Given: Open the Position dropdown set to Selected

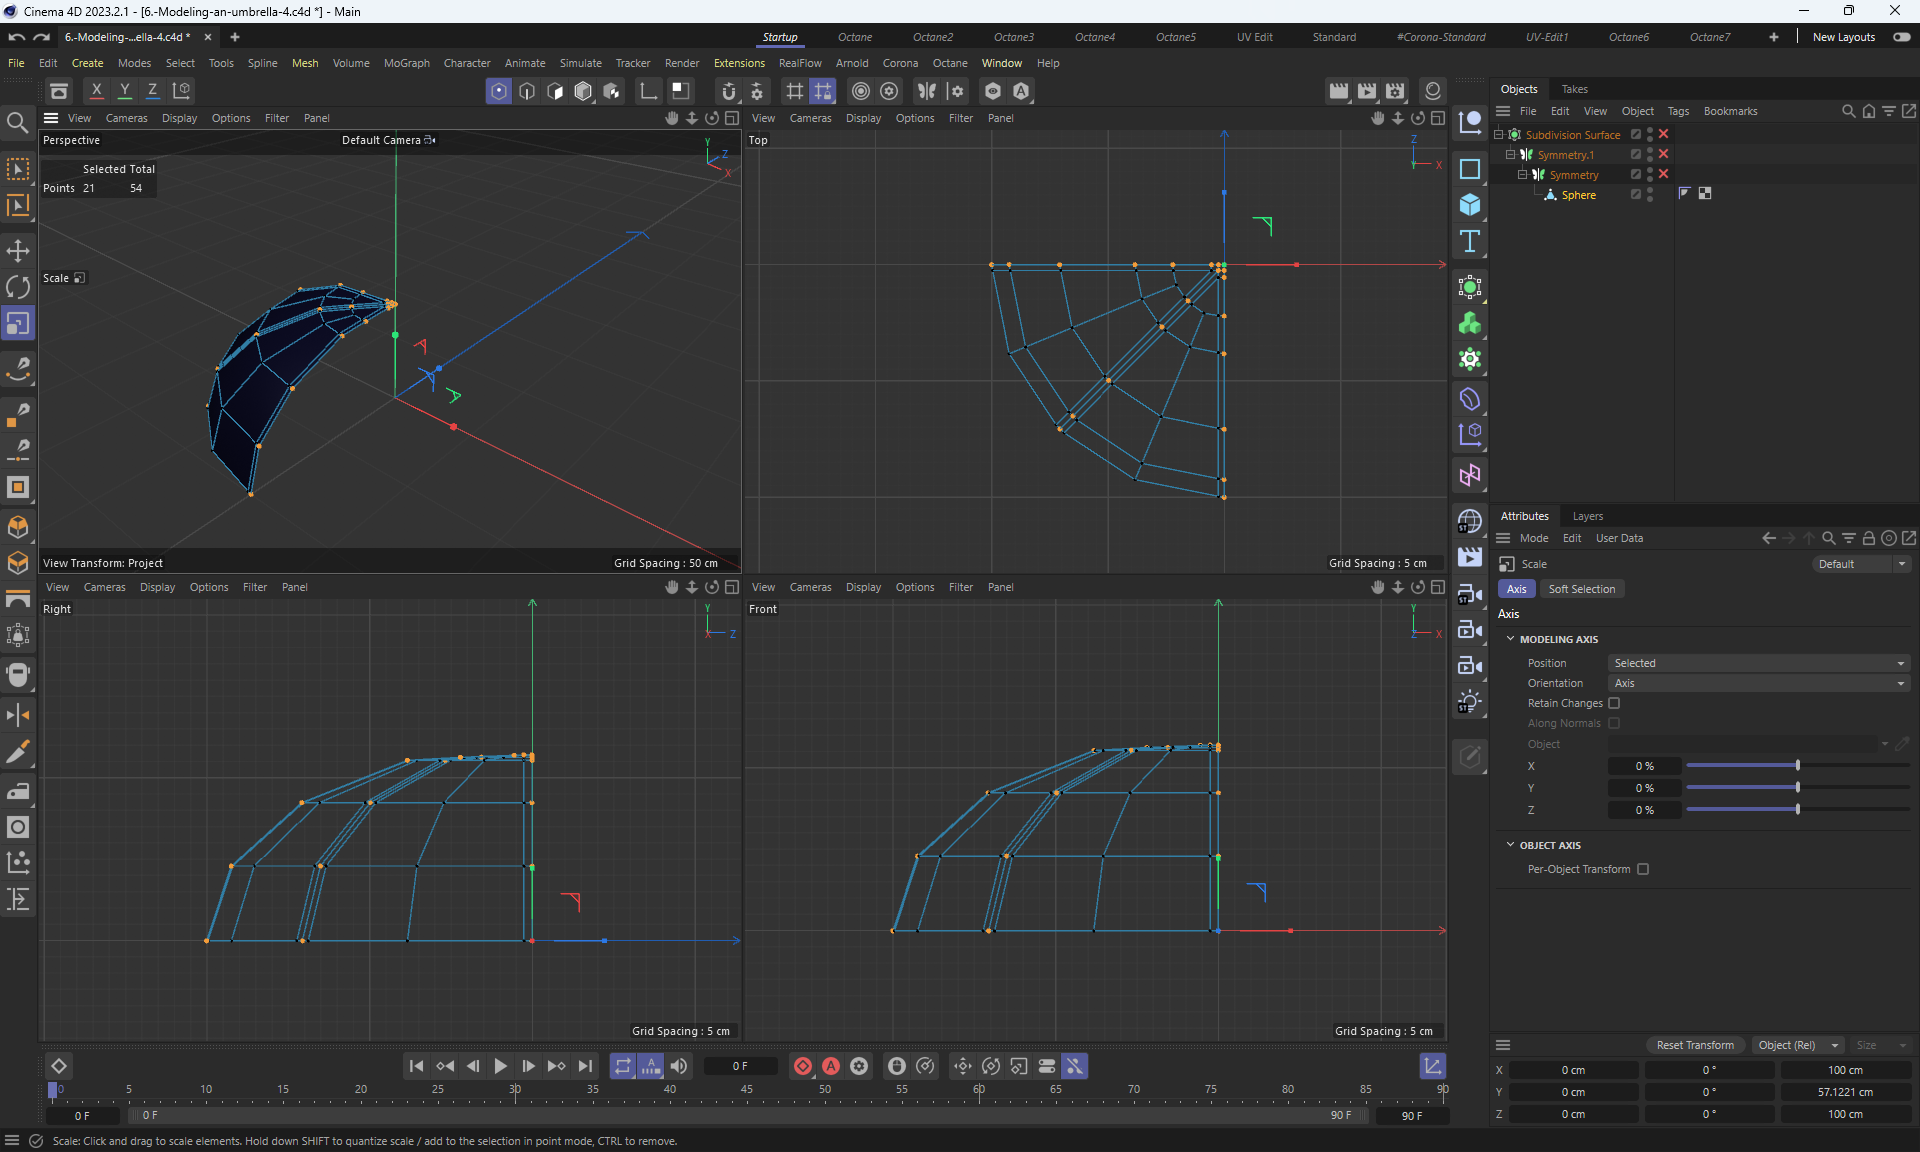Looking at the screenshot, I should click(x=1758, y=663).
